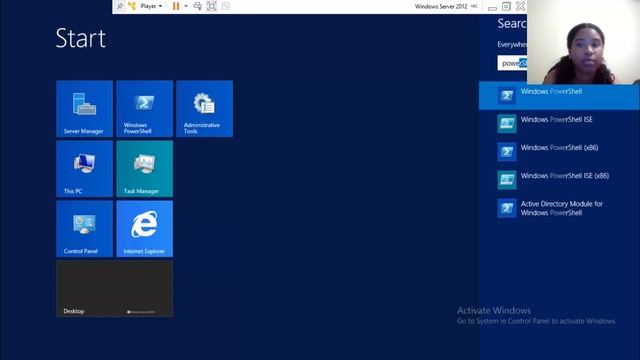640x360 pixels.
Task: Open the Server Manager tile
Action: (84, 109)
